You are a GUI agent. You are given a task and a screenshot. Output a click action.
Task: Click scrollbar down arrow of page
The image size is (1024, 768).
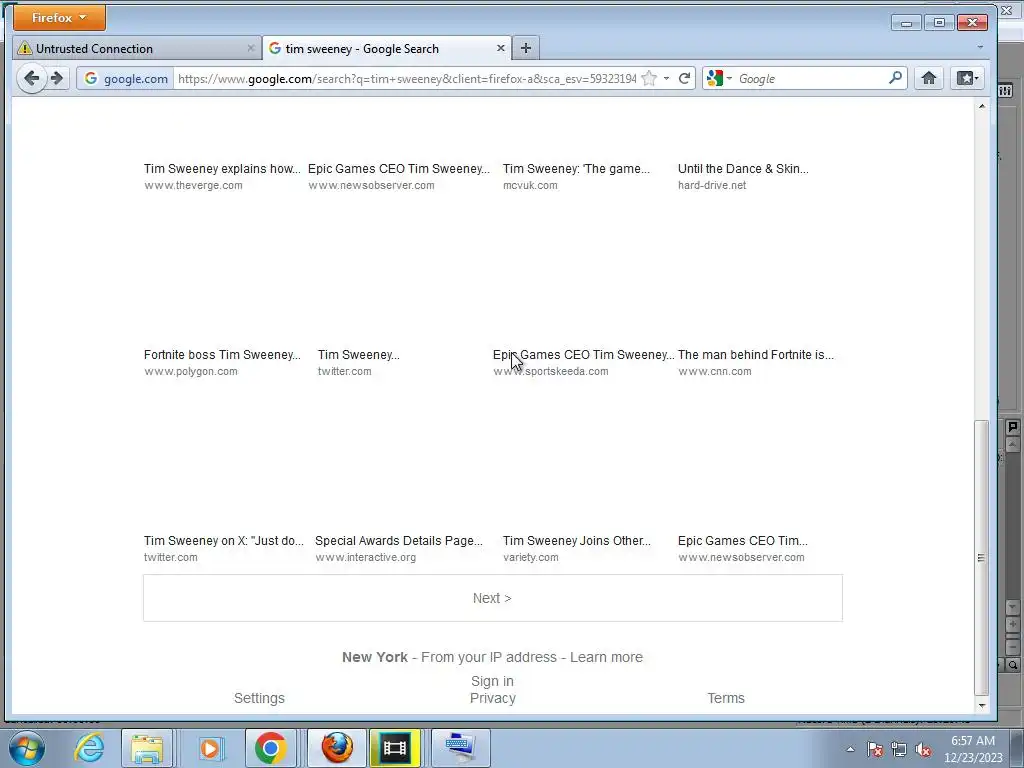981,705
